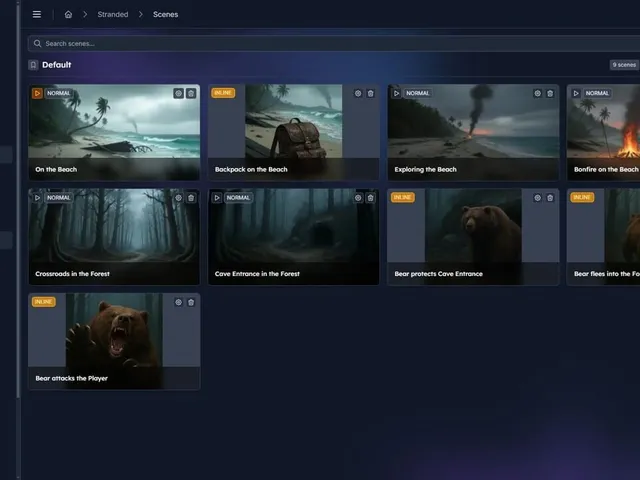Delete the Exploring the Beach scene

coord(550,93)
